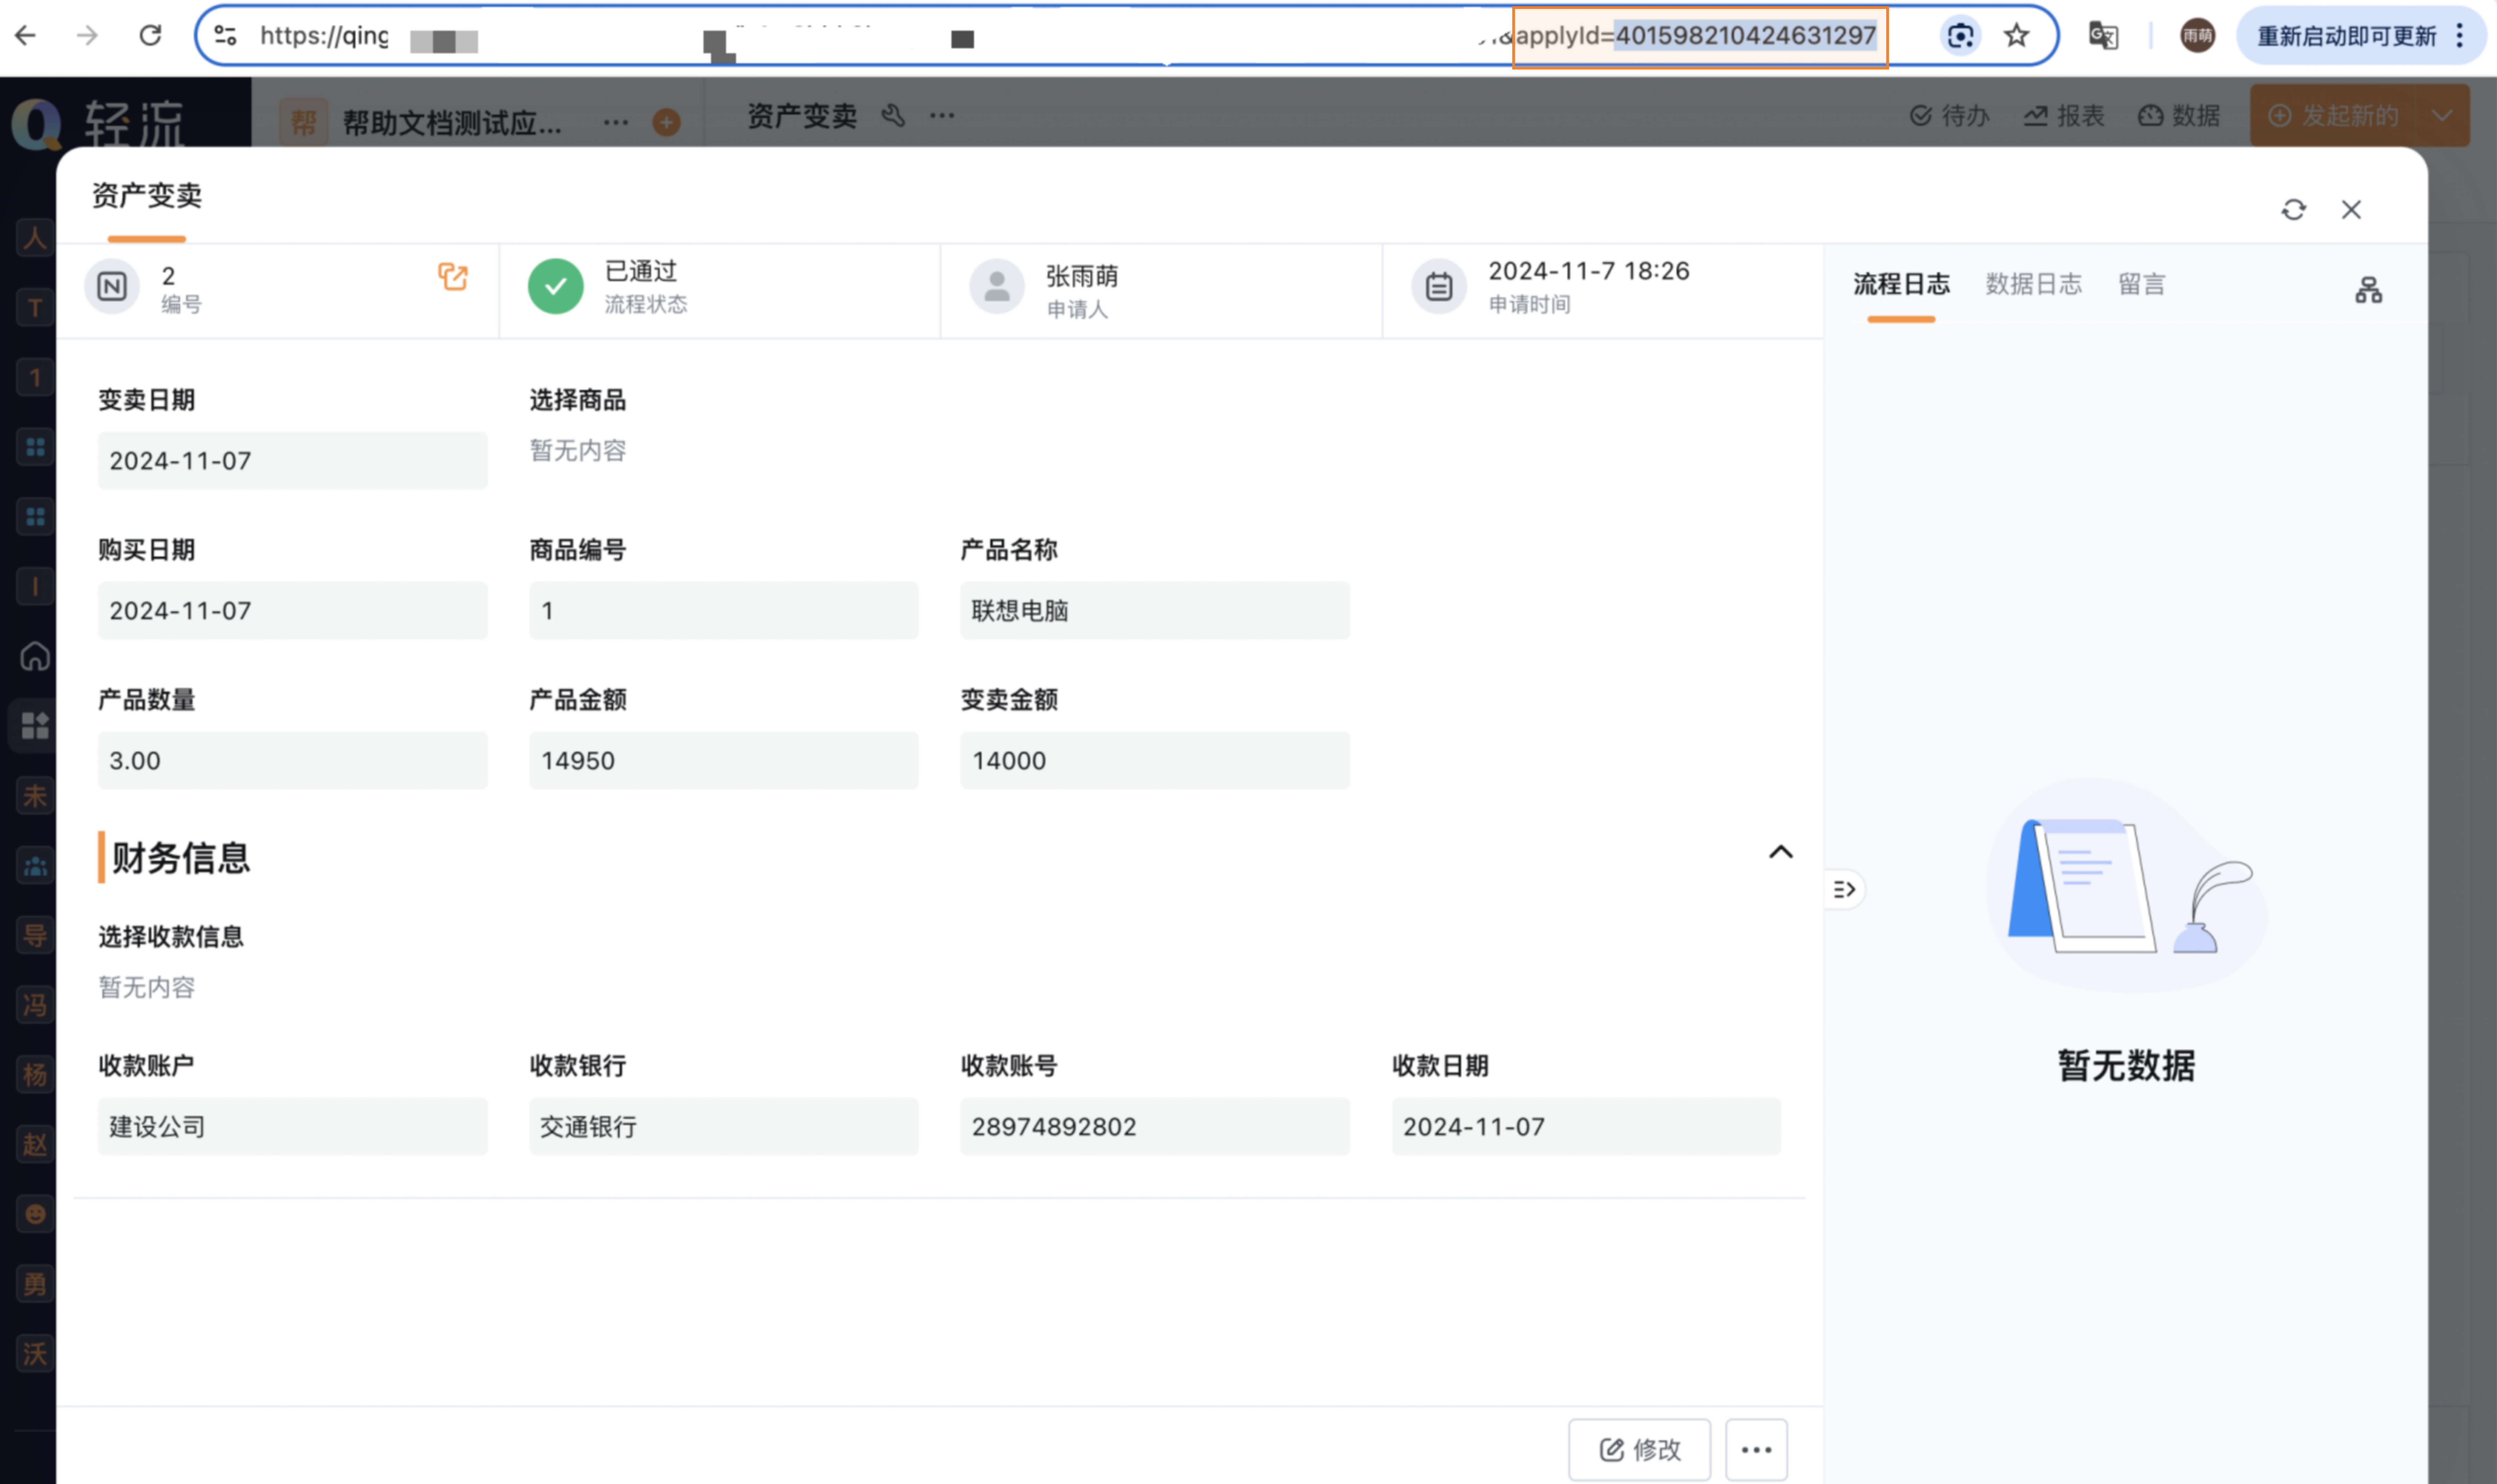Viewport: 2497px width, 1484px height.
Task: Expand the dropdown beside 发起新的
Action: [x=2442, y=116]
